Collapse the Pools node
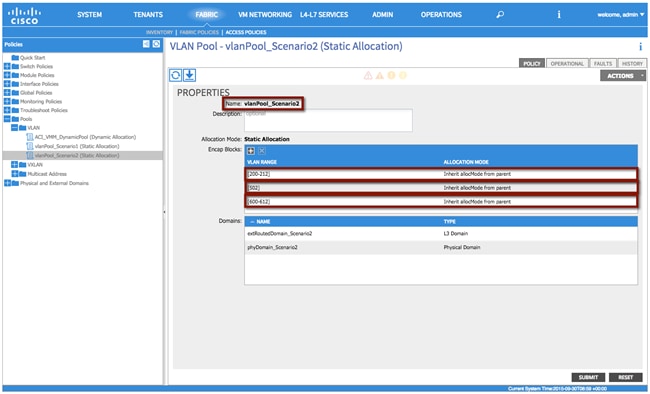 tap(7, 119)
